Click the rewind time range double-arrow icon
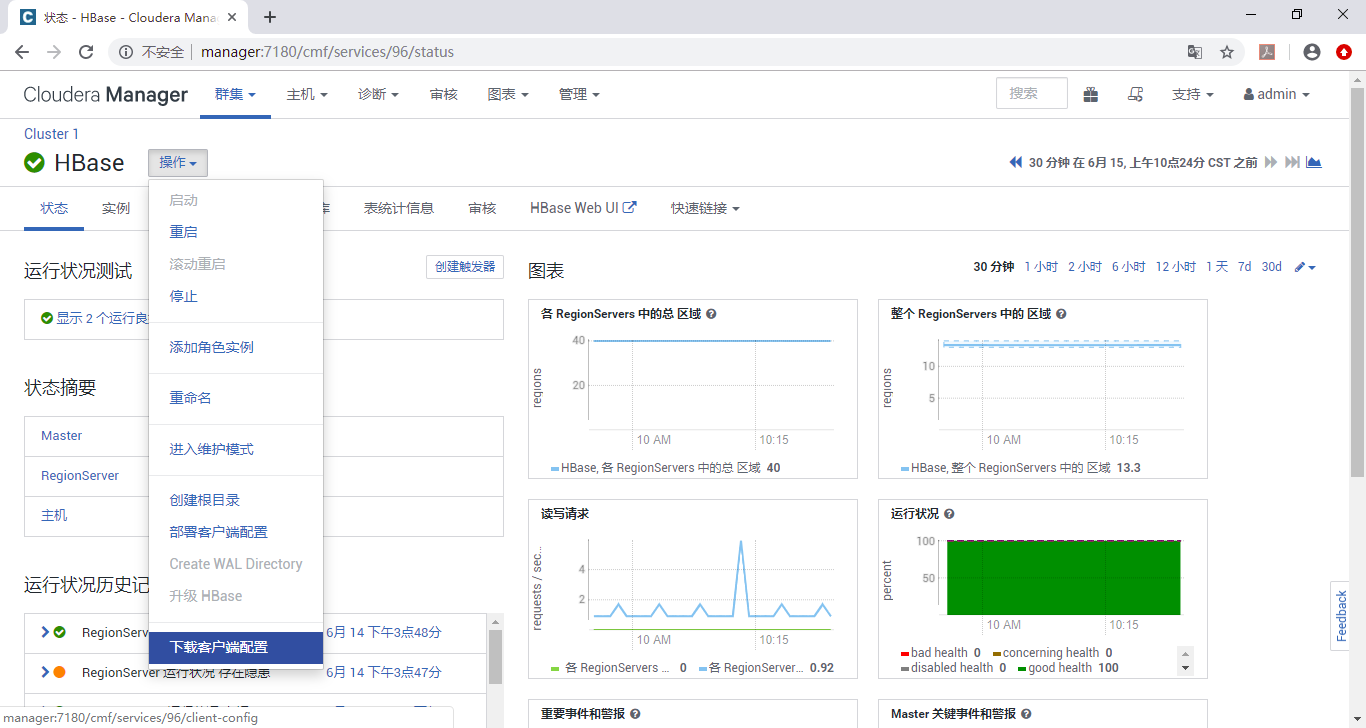The width and height of the screenshot is (1366, 728). 1016,162
